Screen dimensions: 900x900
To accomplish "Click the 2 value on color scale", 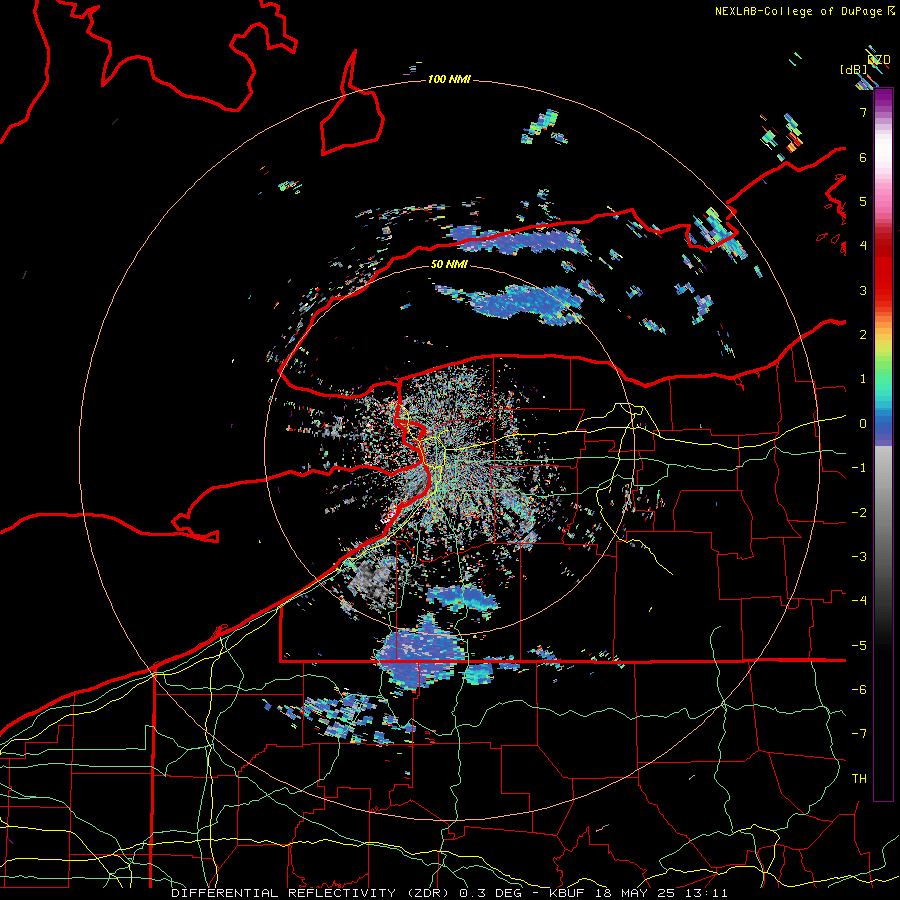I will click(x=863, y=335).
